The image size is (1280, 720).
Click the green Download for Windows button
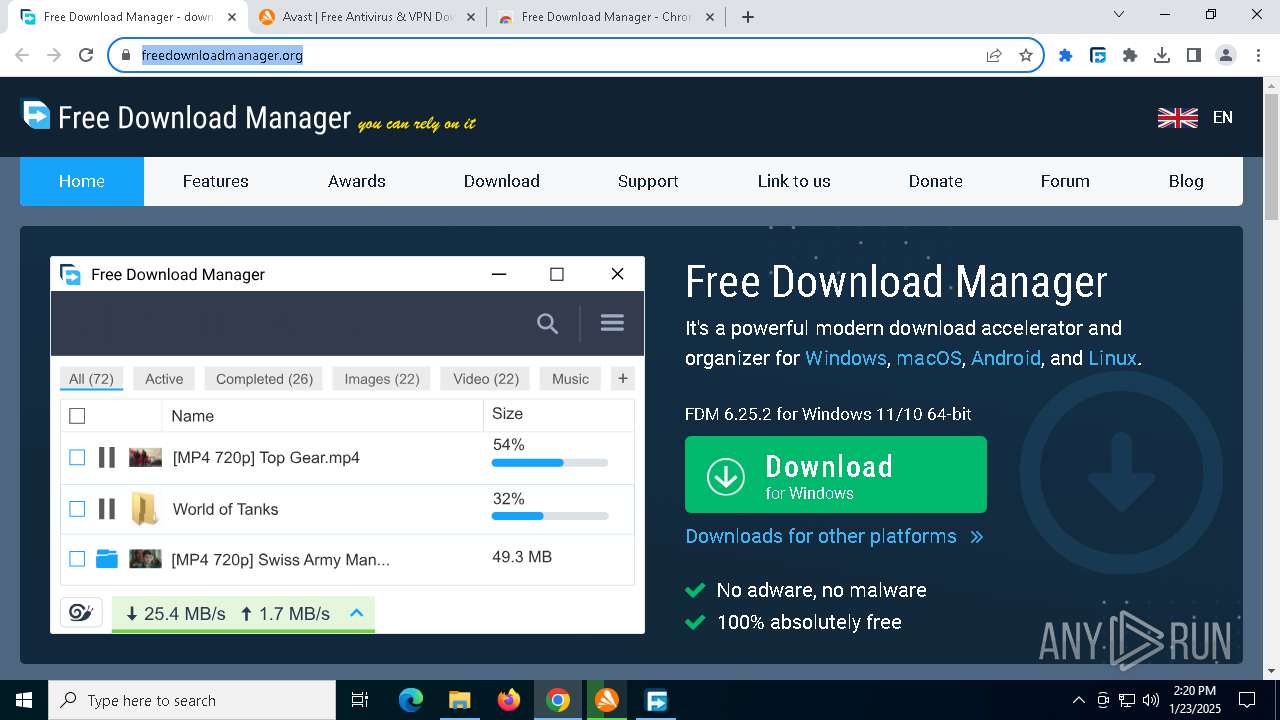pyautogui.click(x=836, y=475)
